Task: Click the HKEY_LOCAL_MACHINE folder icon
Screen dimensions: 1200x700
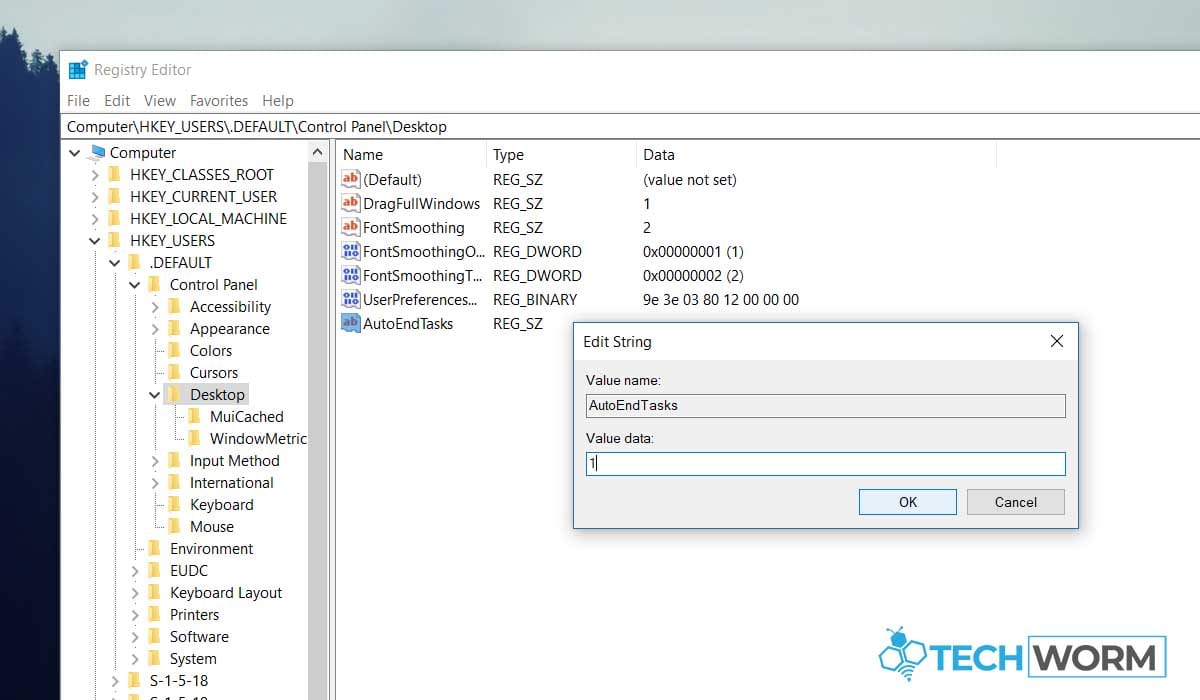Action: tap(114, 219)
